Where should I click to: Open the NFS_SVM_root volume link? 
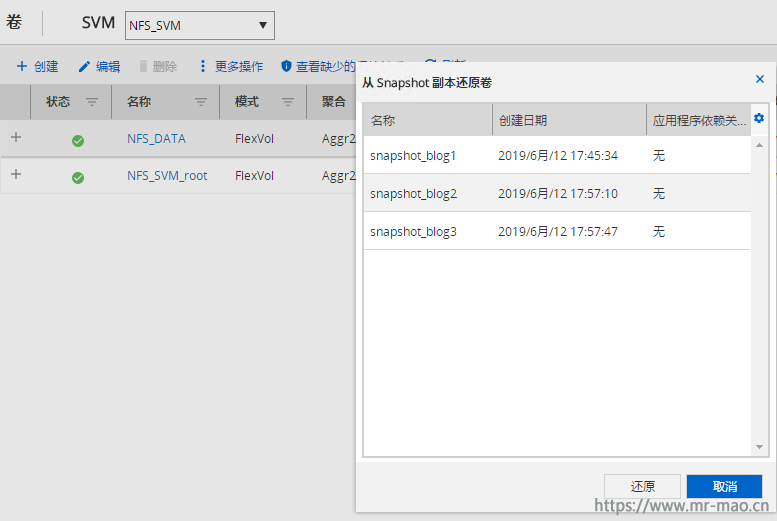pyautogui.click(x=167, y=175)
